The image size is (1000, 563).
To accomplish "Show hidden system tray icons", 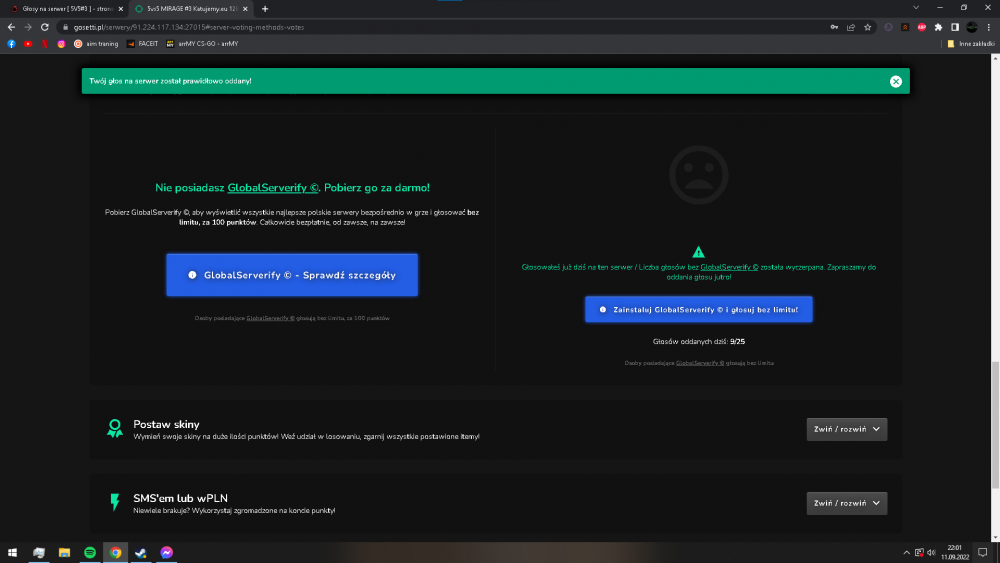I will pyautogui.click(x=906, y=553).
